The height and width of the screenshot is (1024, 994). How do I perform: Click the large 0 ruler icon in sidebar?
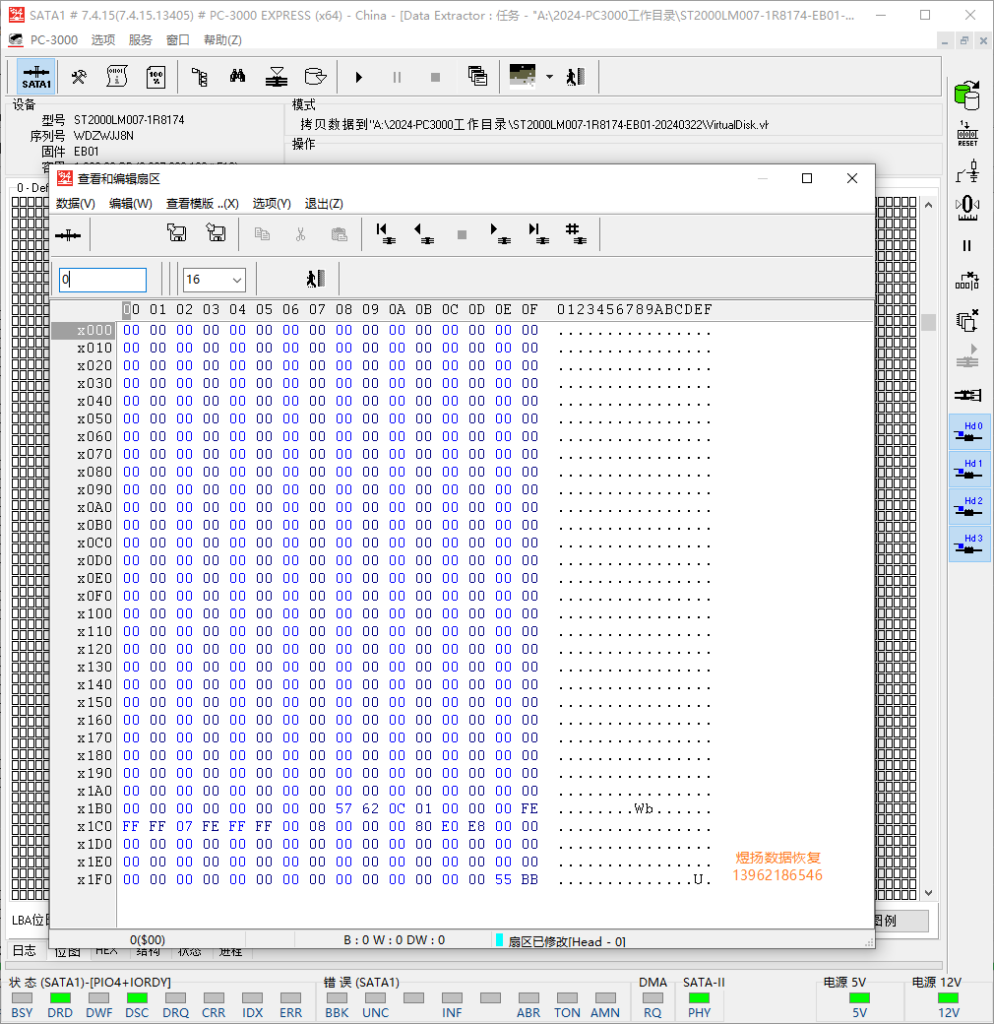967,208
